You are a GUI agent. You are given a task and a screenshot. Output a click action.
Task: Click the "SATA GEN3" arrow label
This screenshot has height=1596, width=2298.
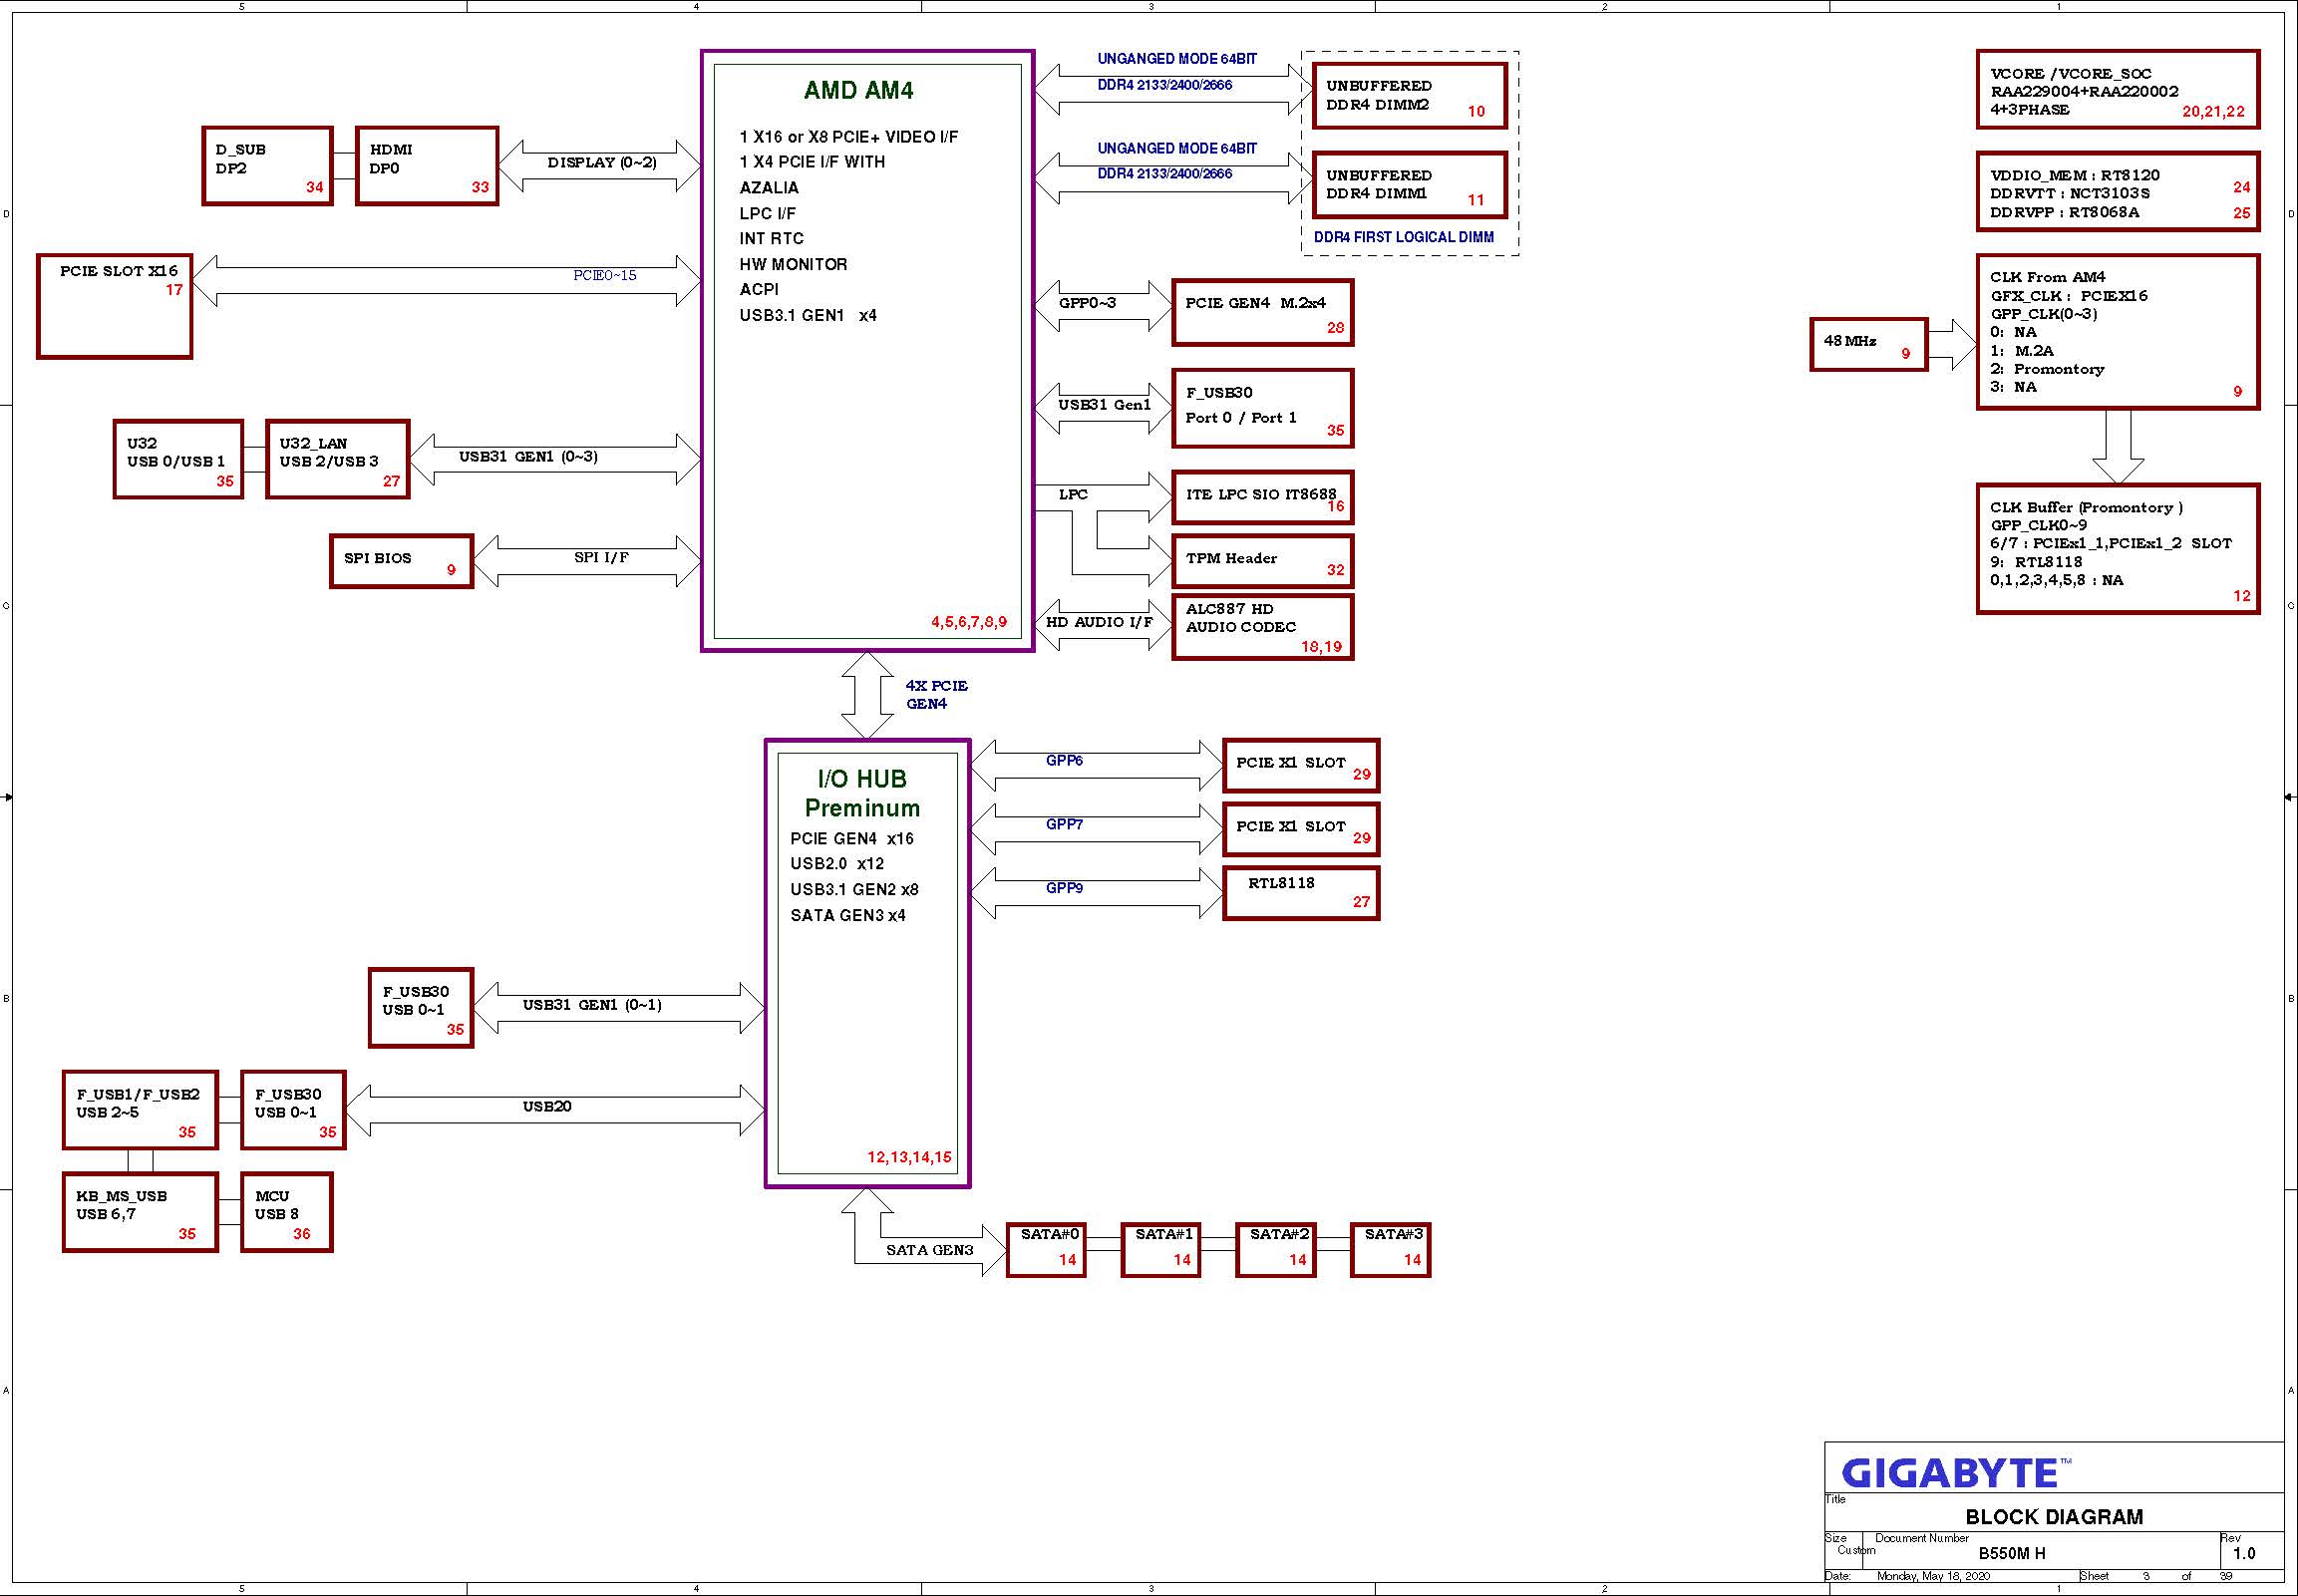929,1250
